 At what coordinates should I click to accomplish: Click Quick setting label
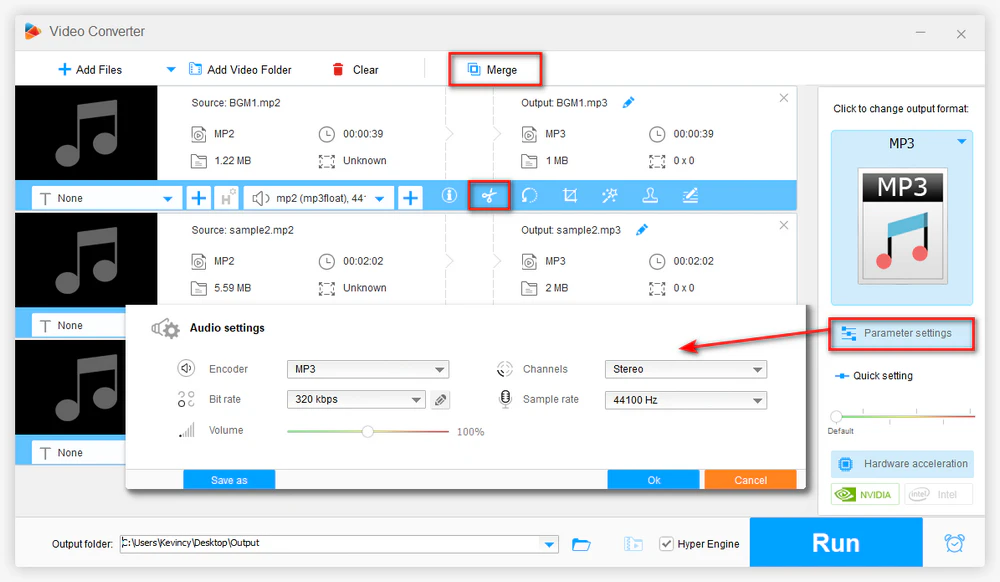coord(883,376)
